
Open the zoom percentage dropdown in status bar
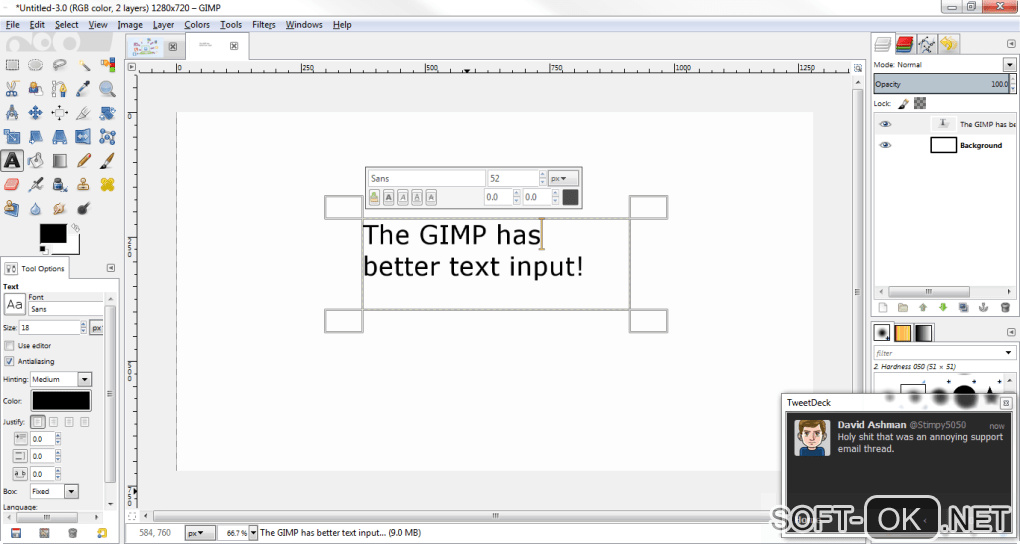click(x=253, y=533)
